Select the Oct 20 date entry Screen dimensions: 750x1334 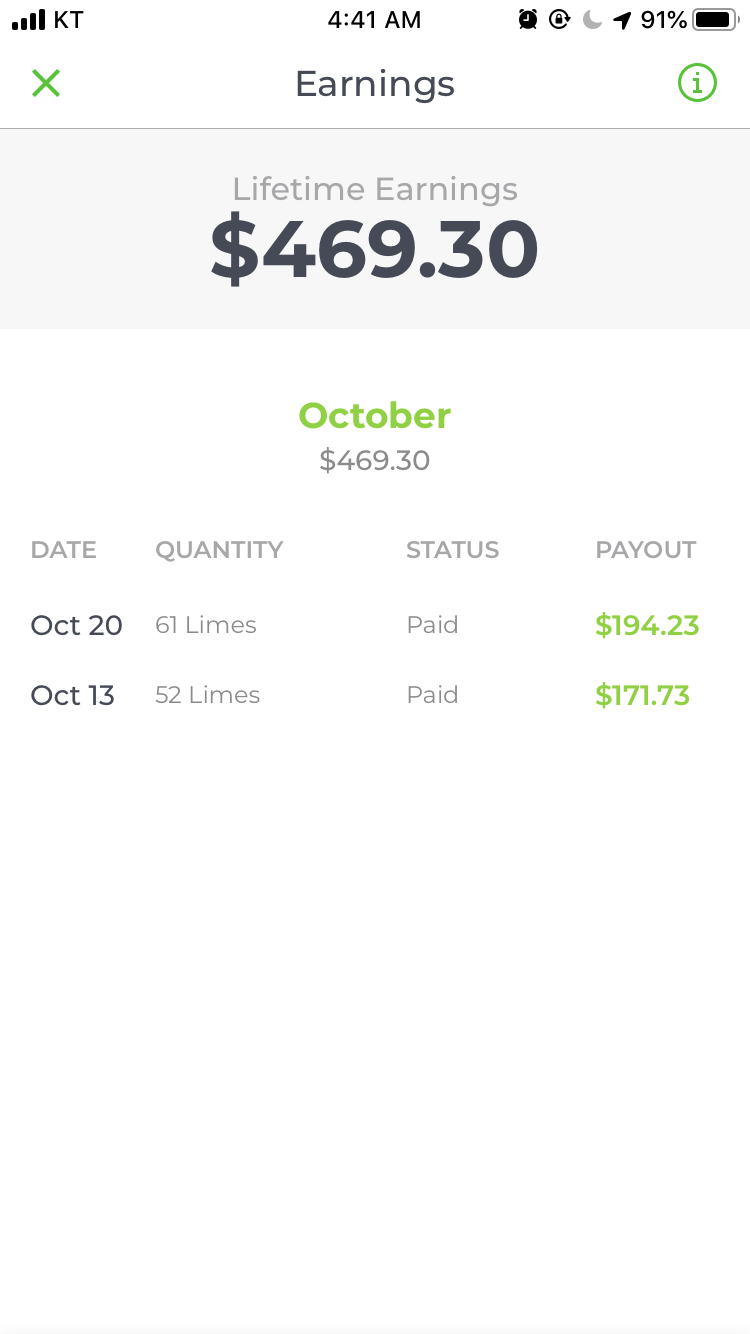click(x=77, y=625)
